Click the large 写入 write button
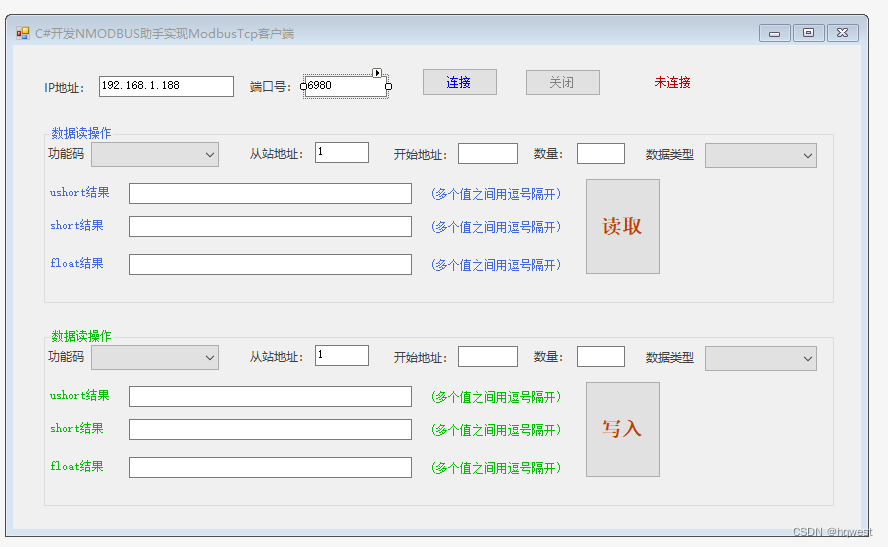Screen dimensions: 888x547 623,429
